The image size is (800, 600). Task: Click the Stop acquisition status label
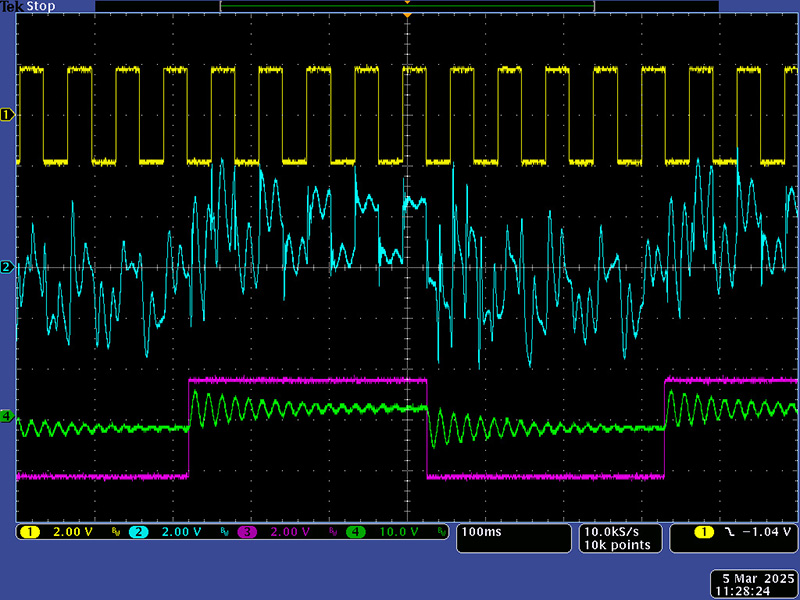[38, 6]
